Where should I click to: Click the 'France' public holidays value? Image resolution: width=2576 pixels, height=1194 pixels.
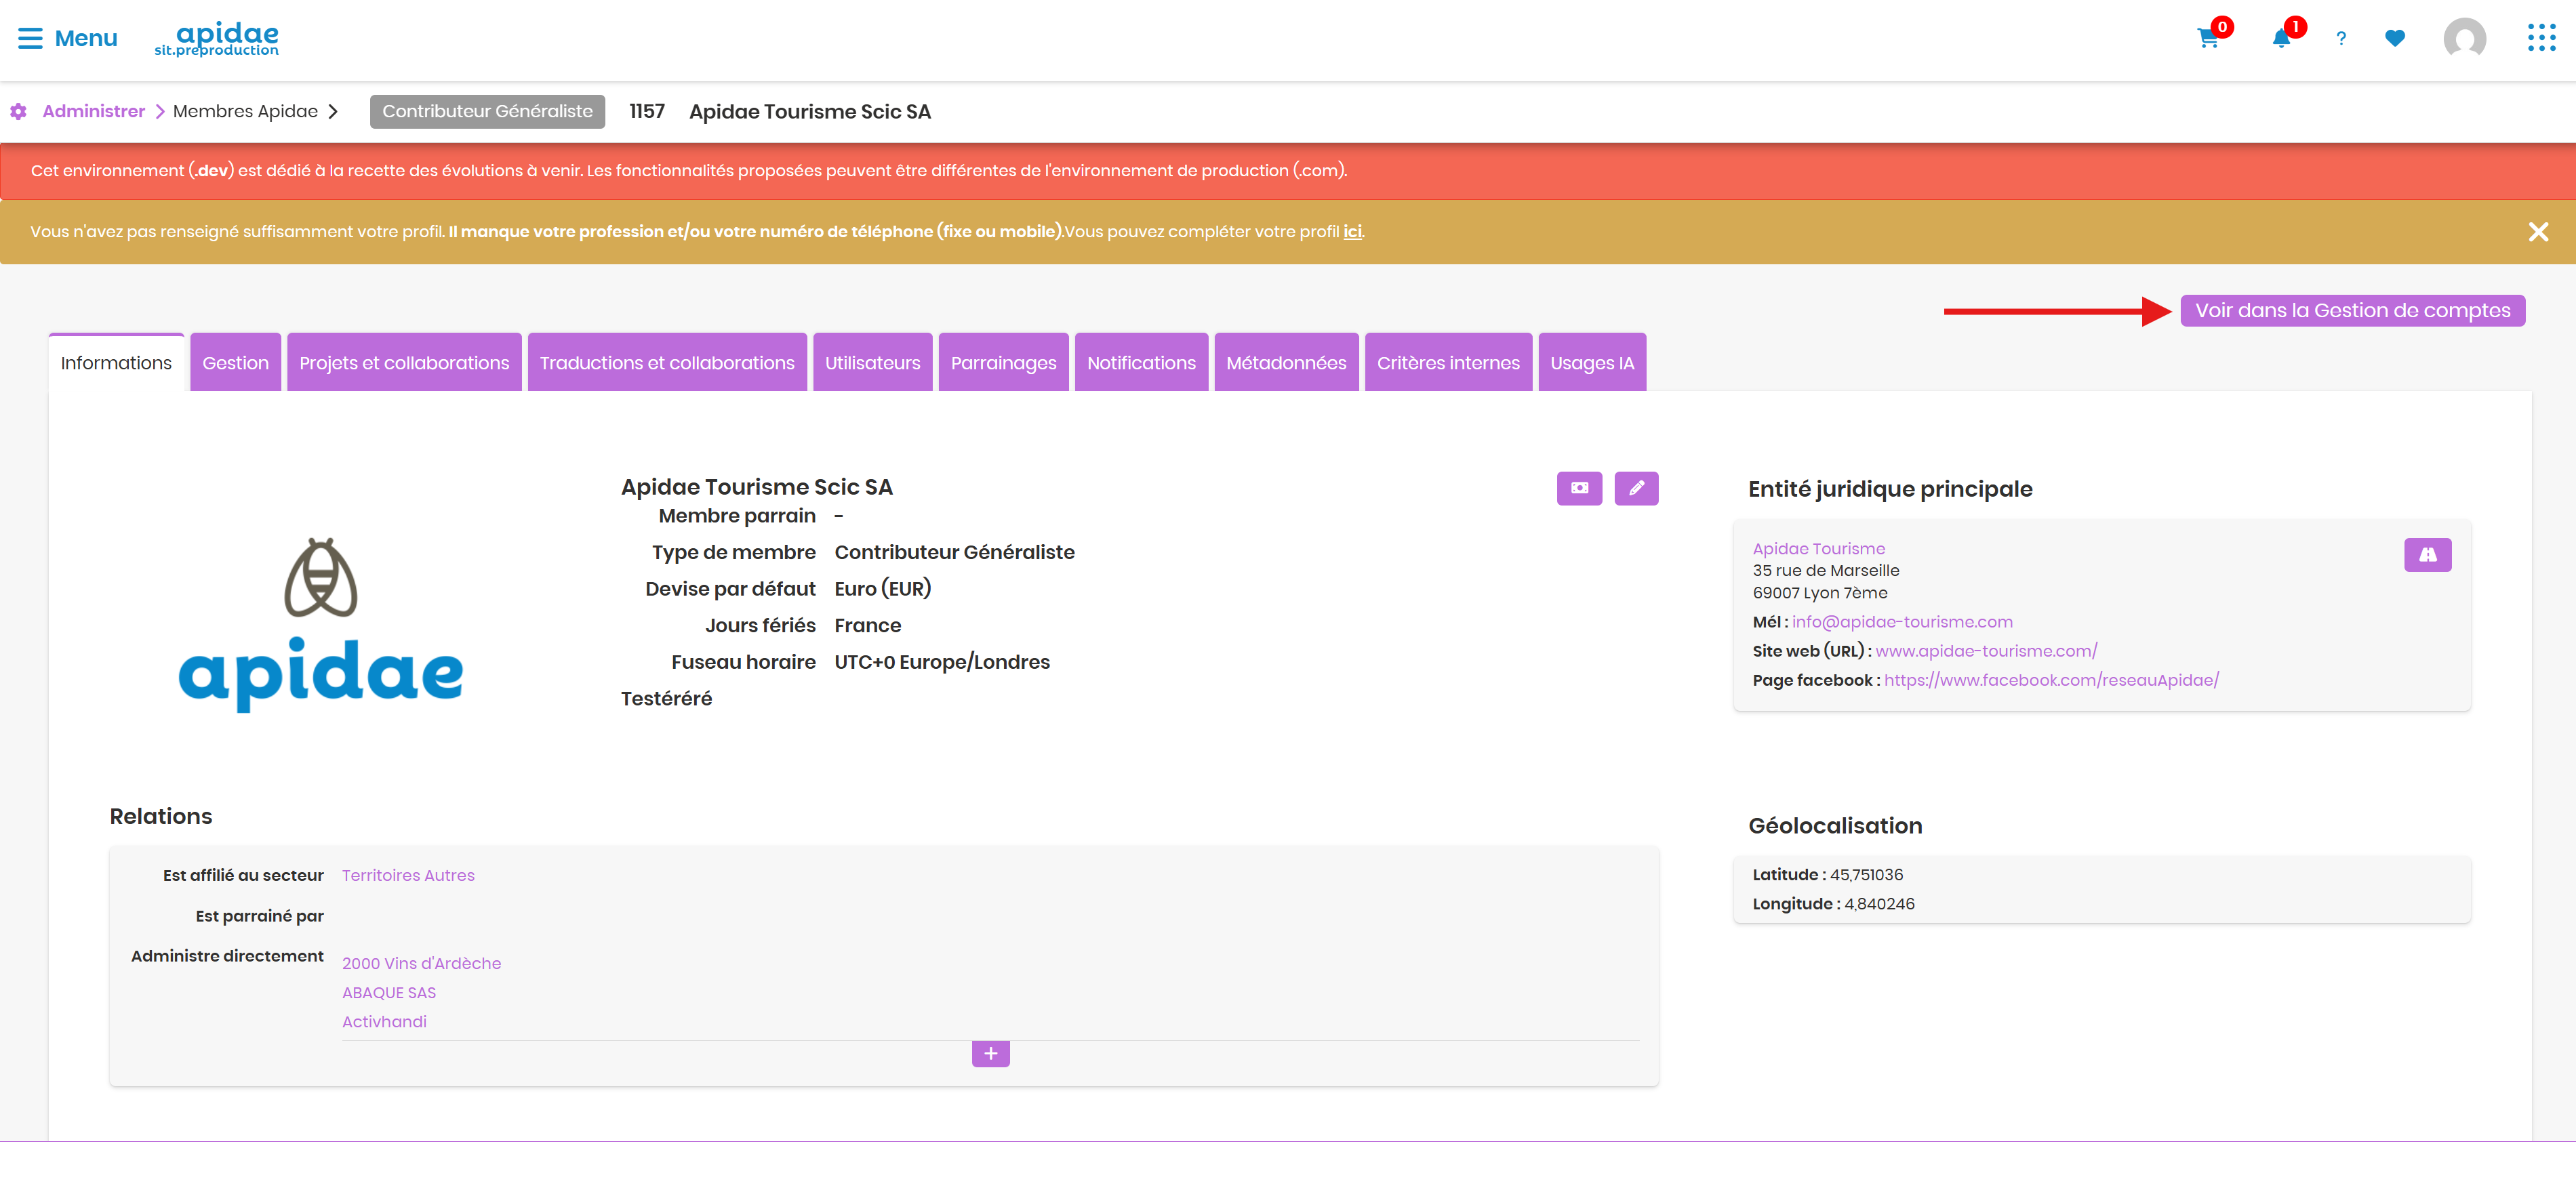(867, 625)
